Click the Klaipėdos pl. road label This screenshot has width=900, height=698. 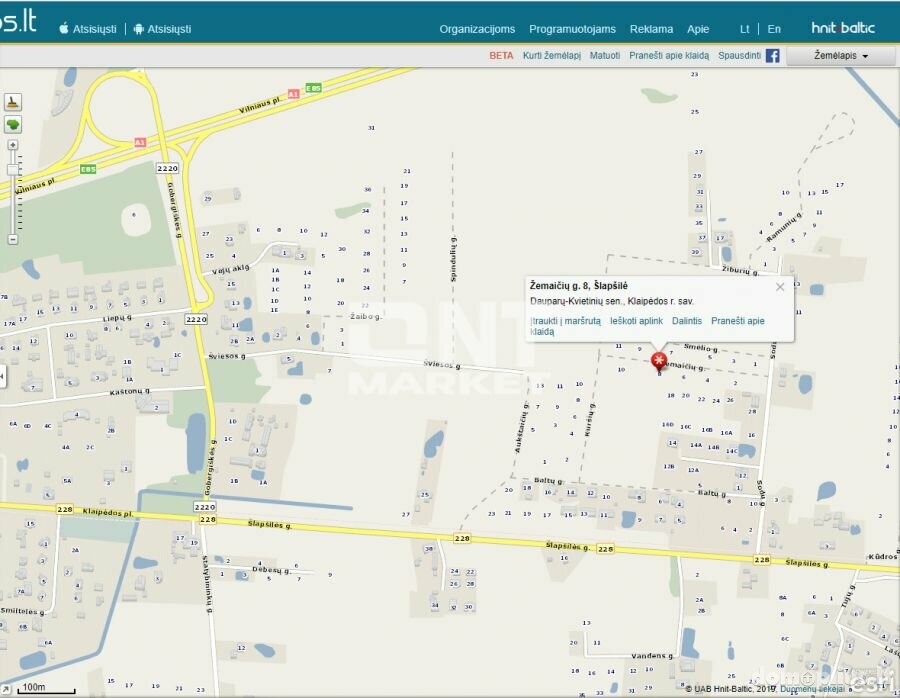click(107, 512)
